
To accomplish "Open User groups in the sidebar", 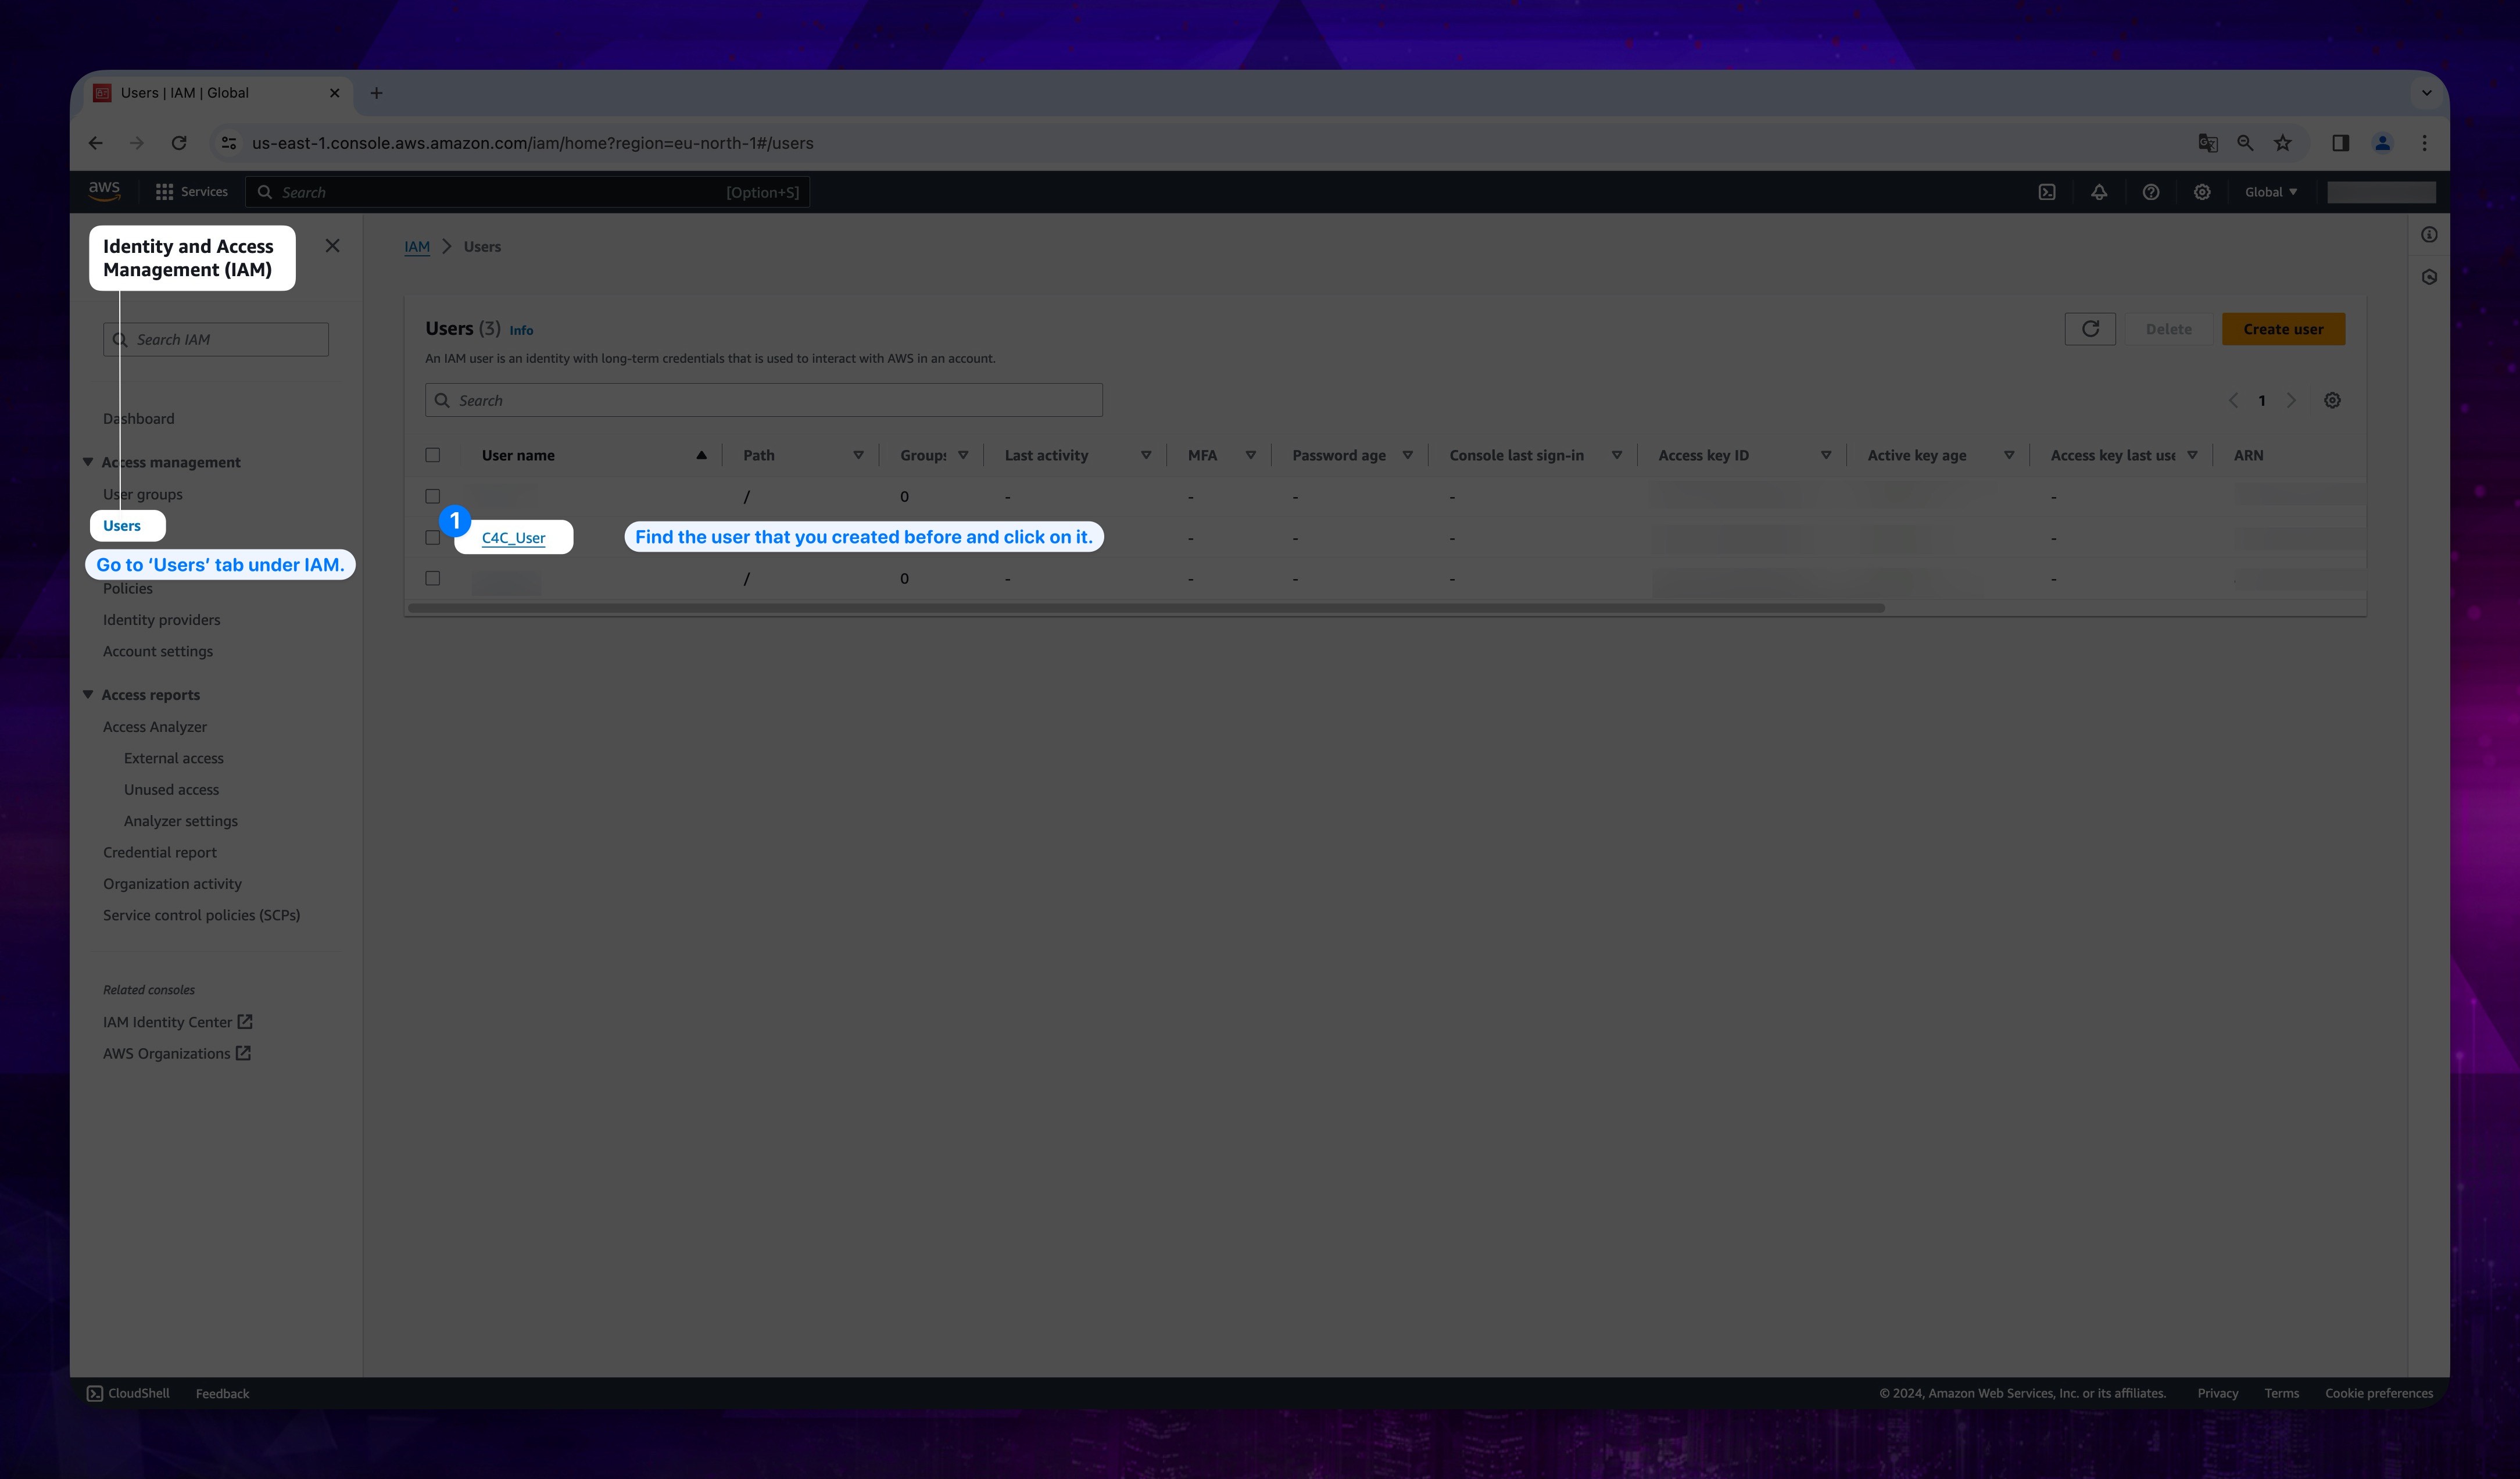I will coord(142,494).
